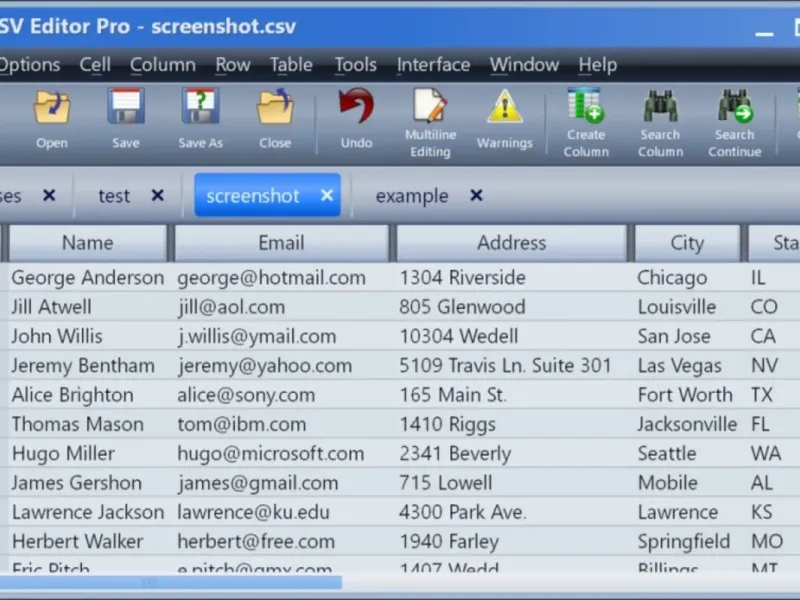This screenshot has height=600, width=800.
Task: Select the Thomas Mason name cell
Action: click(x=88, y=424)
